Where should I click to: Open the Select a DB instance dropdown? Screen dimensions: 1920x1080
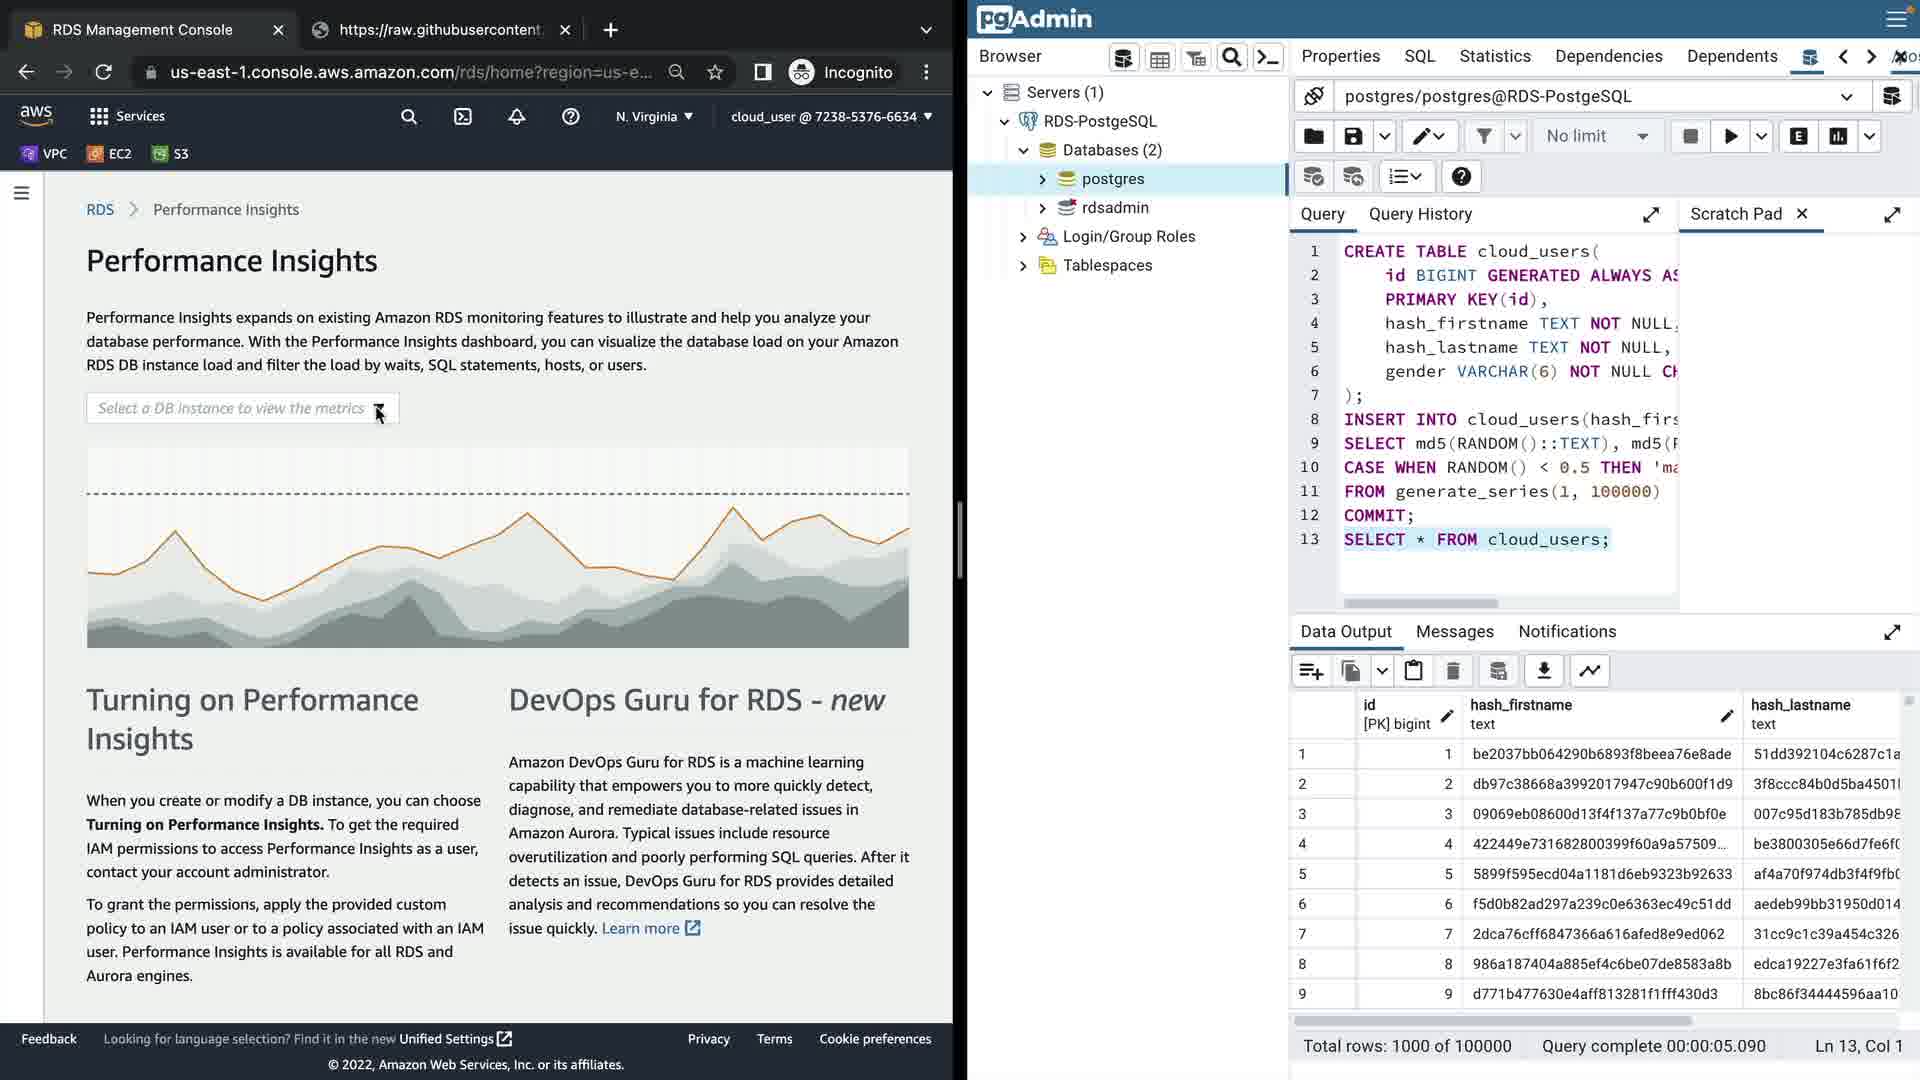(x=242, y=408)
